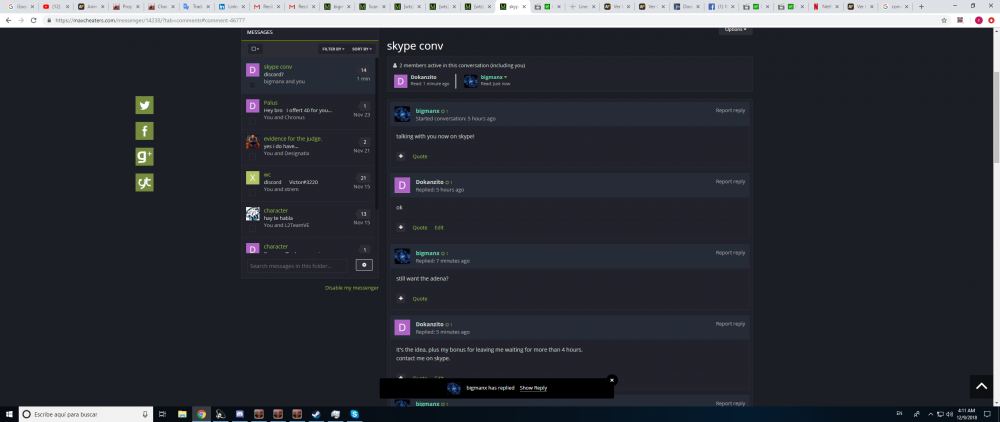Click the Google Plus share icon
Screen dimensions: 1000x422
point(145,156)
